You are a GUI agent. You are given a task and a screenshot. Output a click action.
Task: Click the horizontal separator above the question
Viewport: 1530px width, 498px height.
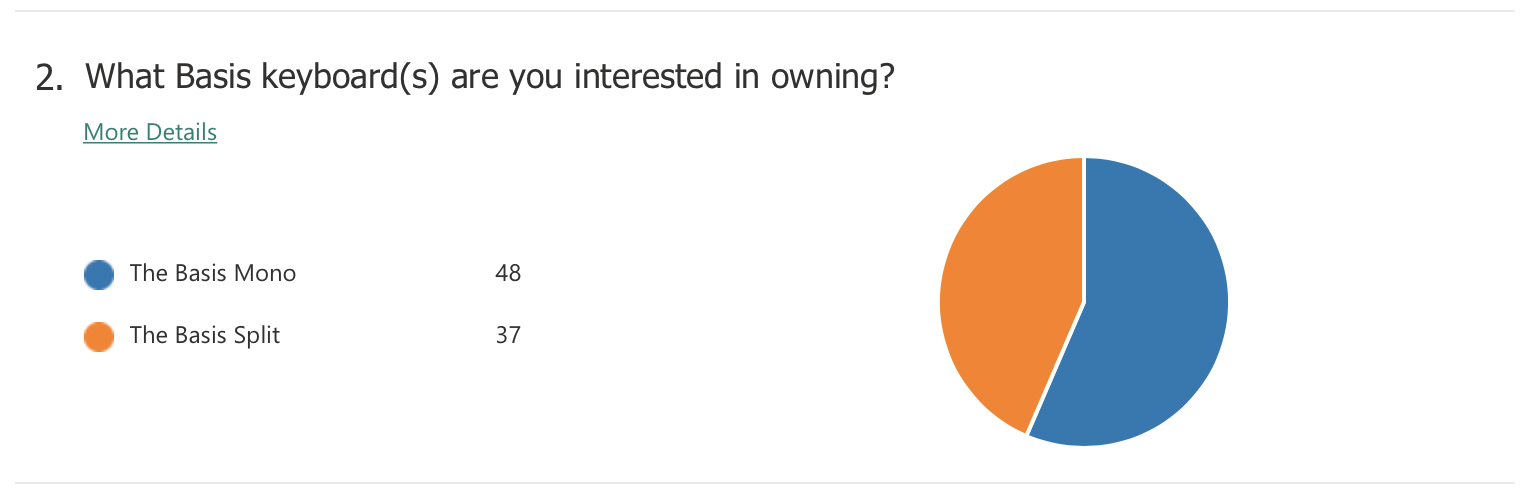(765, 11)
